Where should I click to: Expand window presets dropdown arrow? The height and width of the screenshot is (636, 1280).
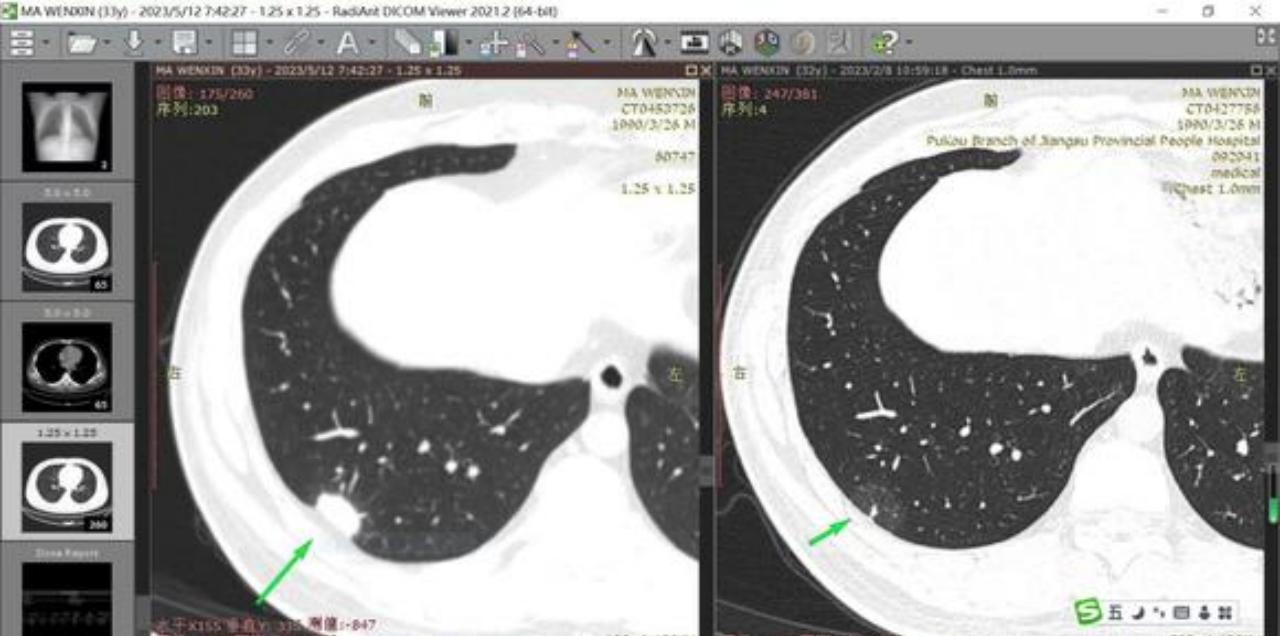tap(469, 43)
